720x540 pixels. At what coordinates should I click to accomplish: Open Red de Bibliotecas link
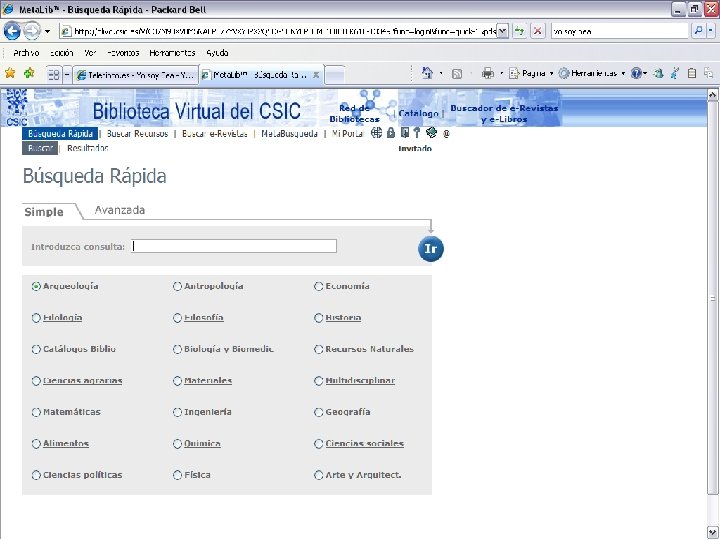pos(354,113)
